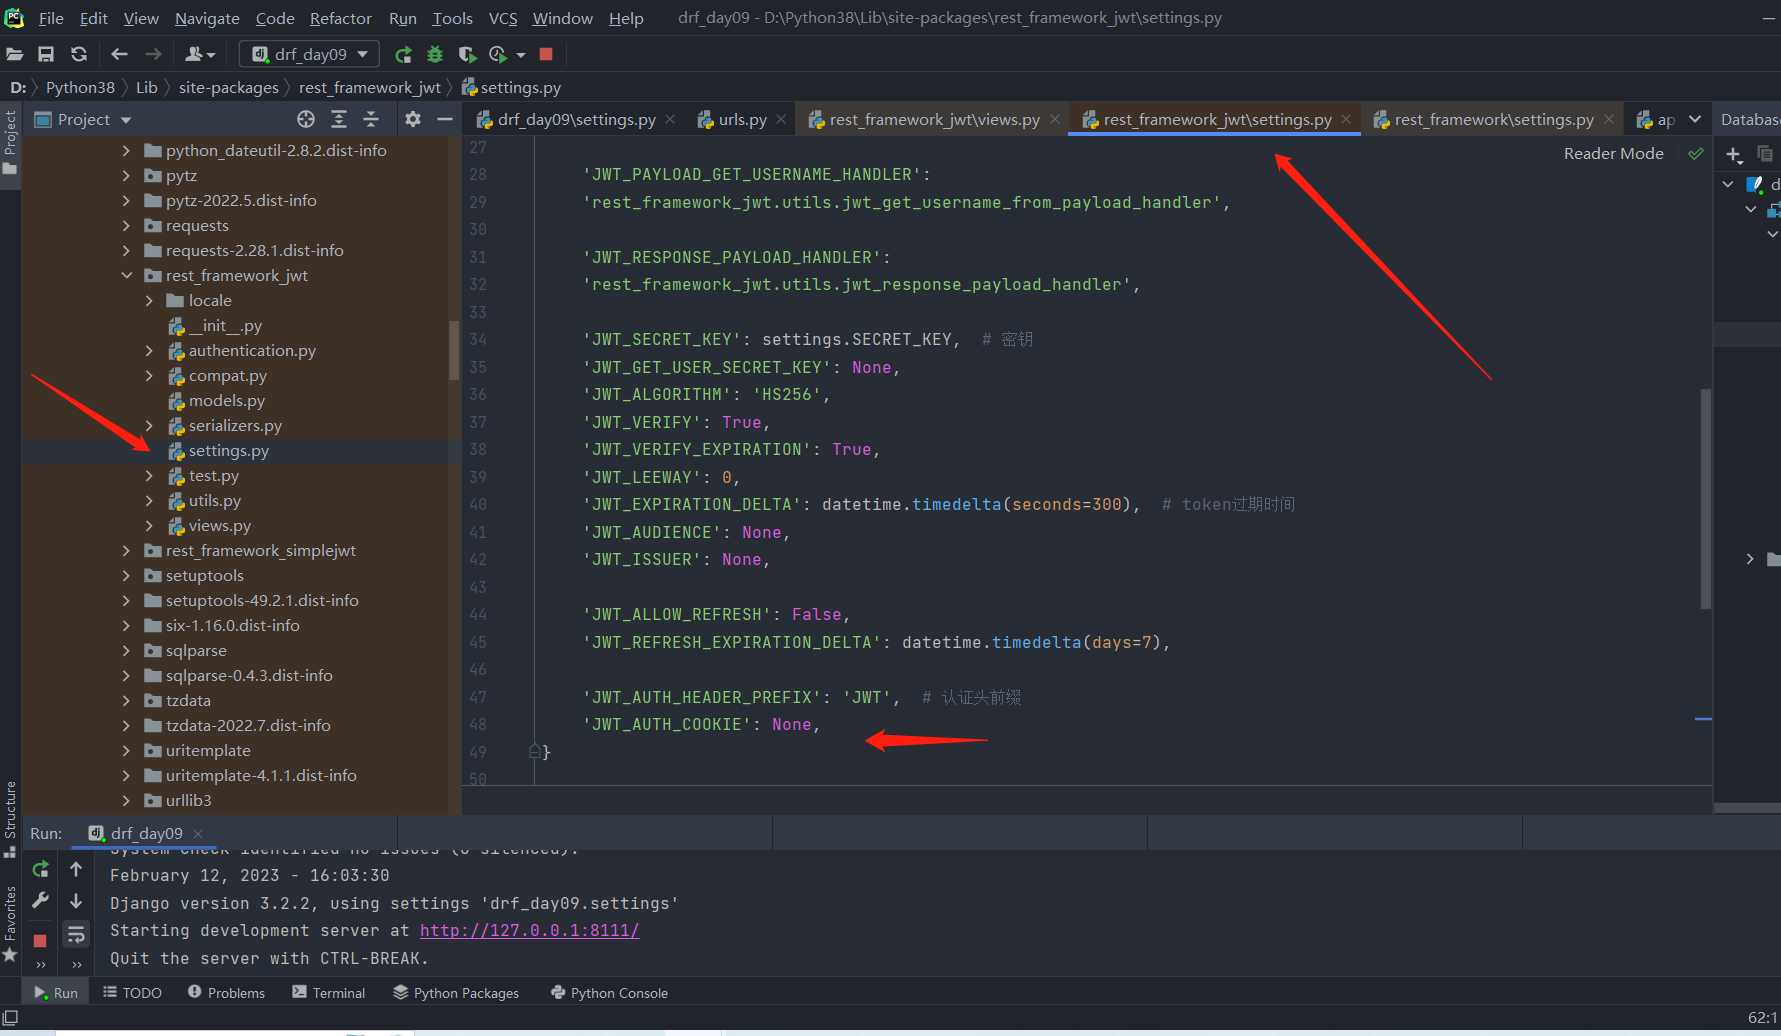Stop the running process in main toolbar

[x=546, y=54]
